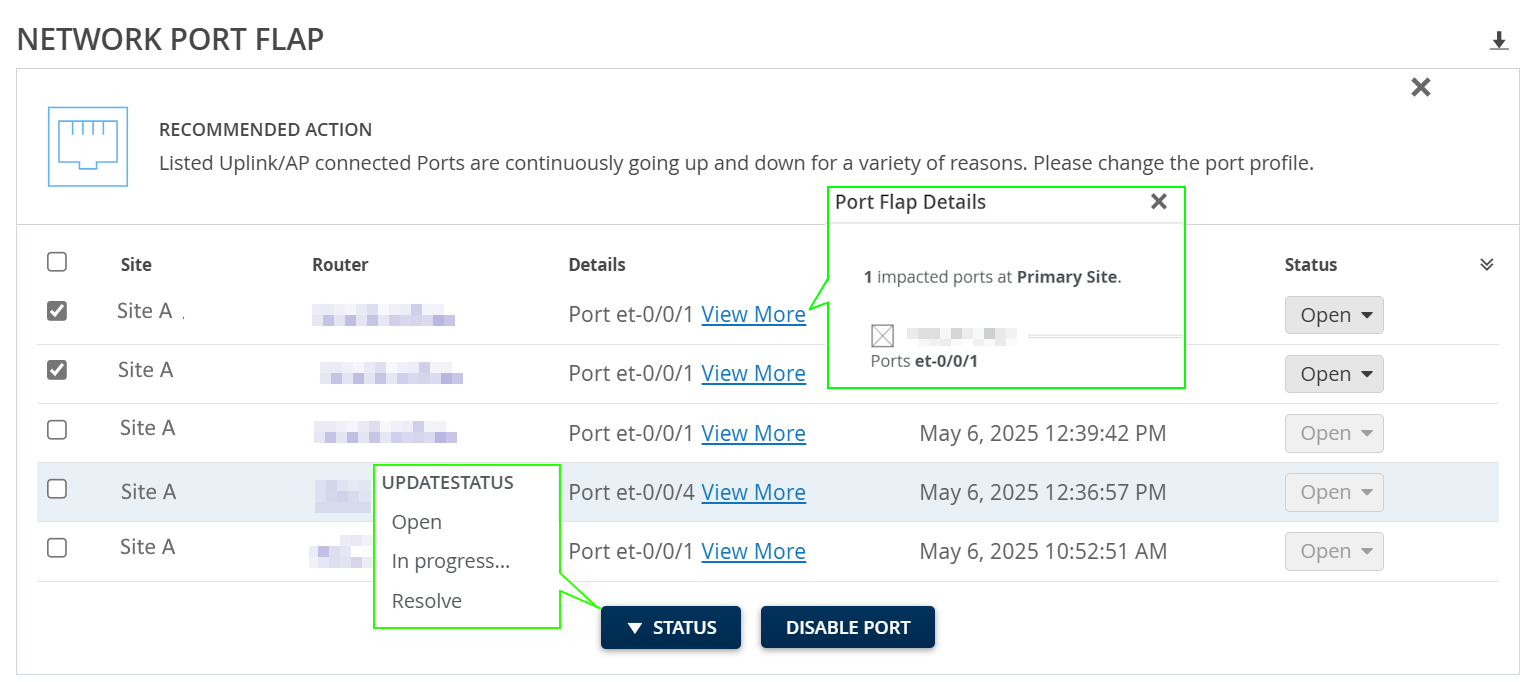The image size is (1526, 682).
Task: Click View More in the first row
Action: coord(753,314)
